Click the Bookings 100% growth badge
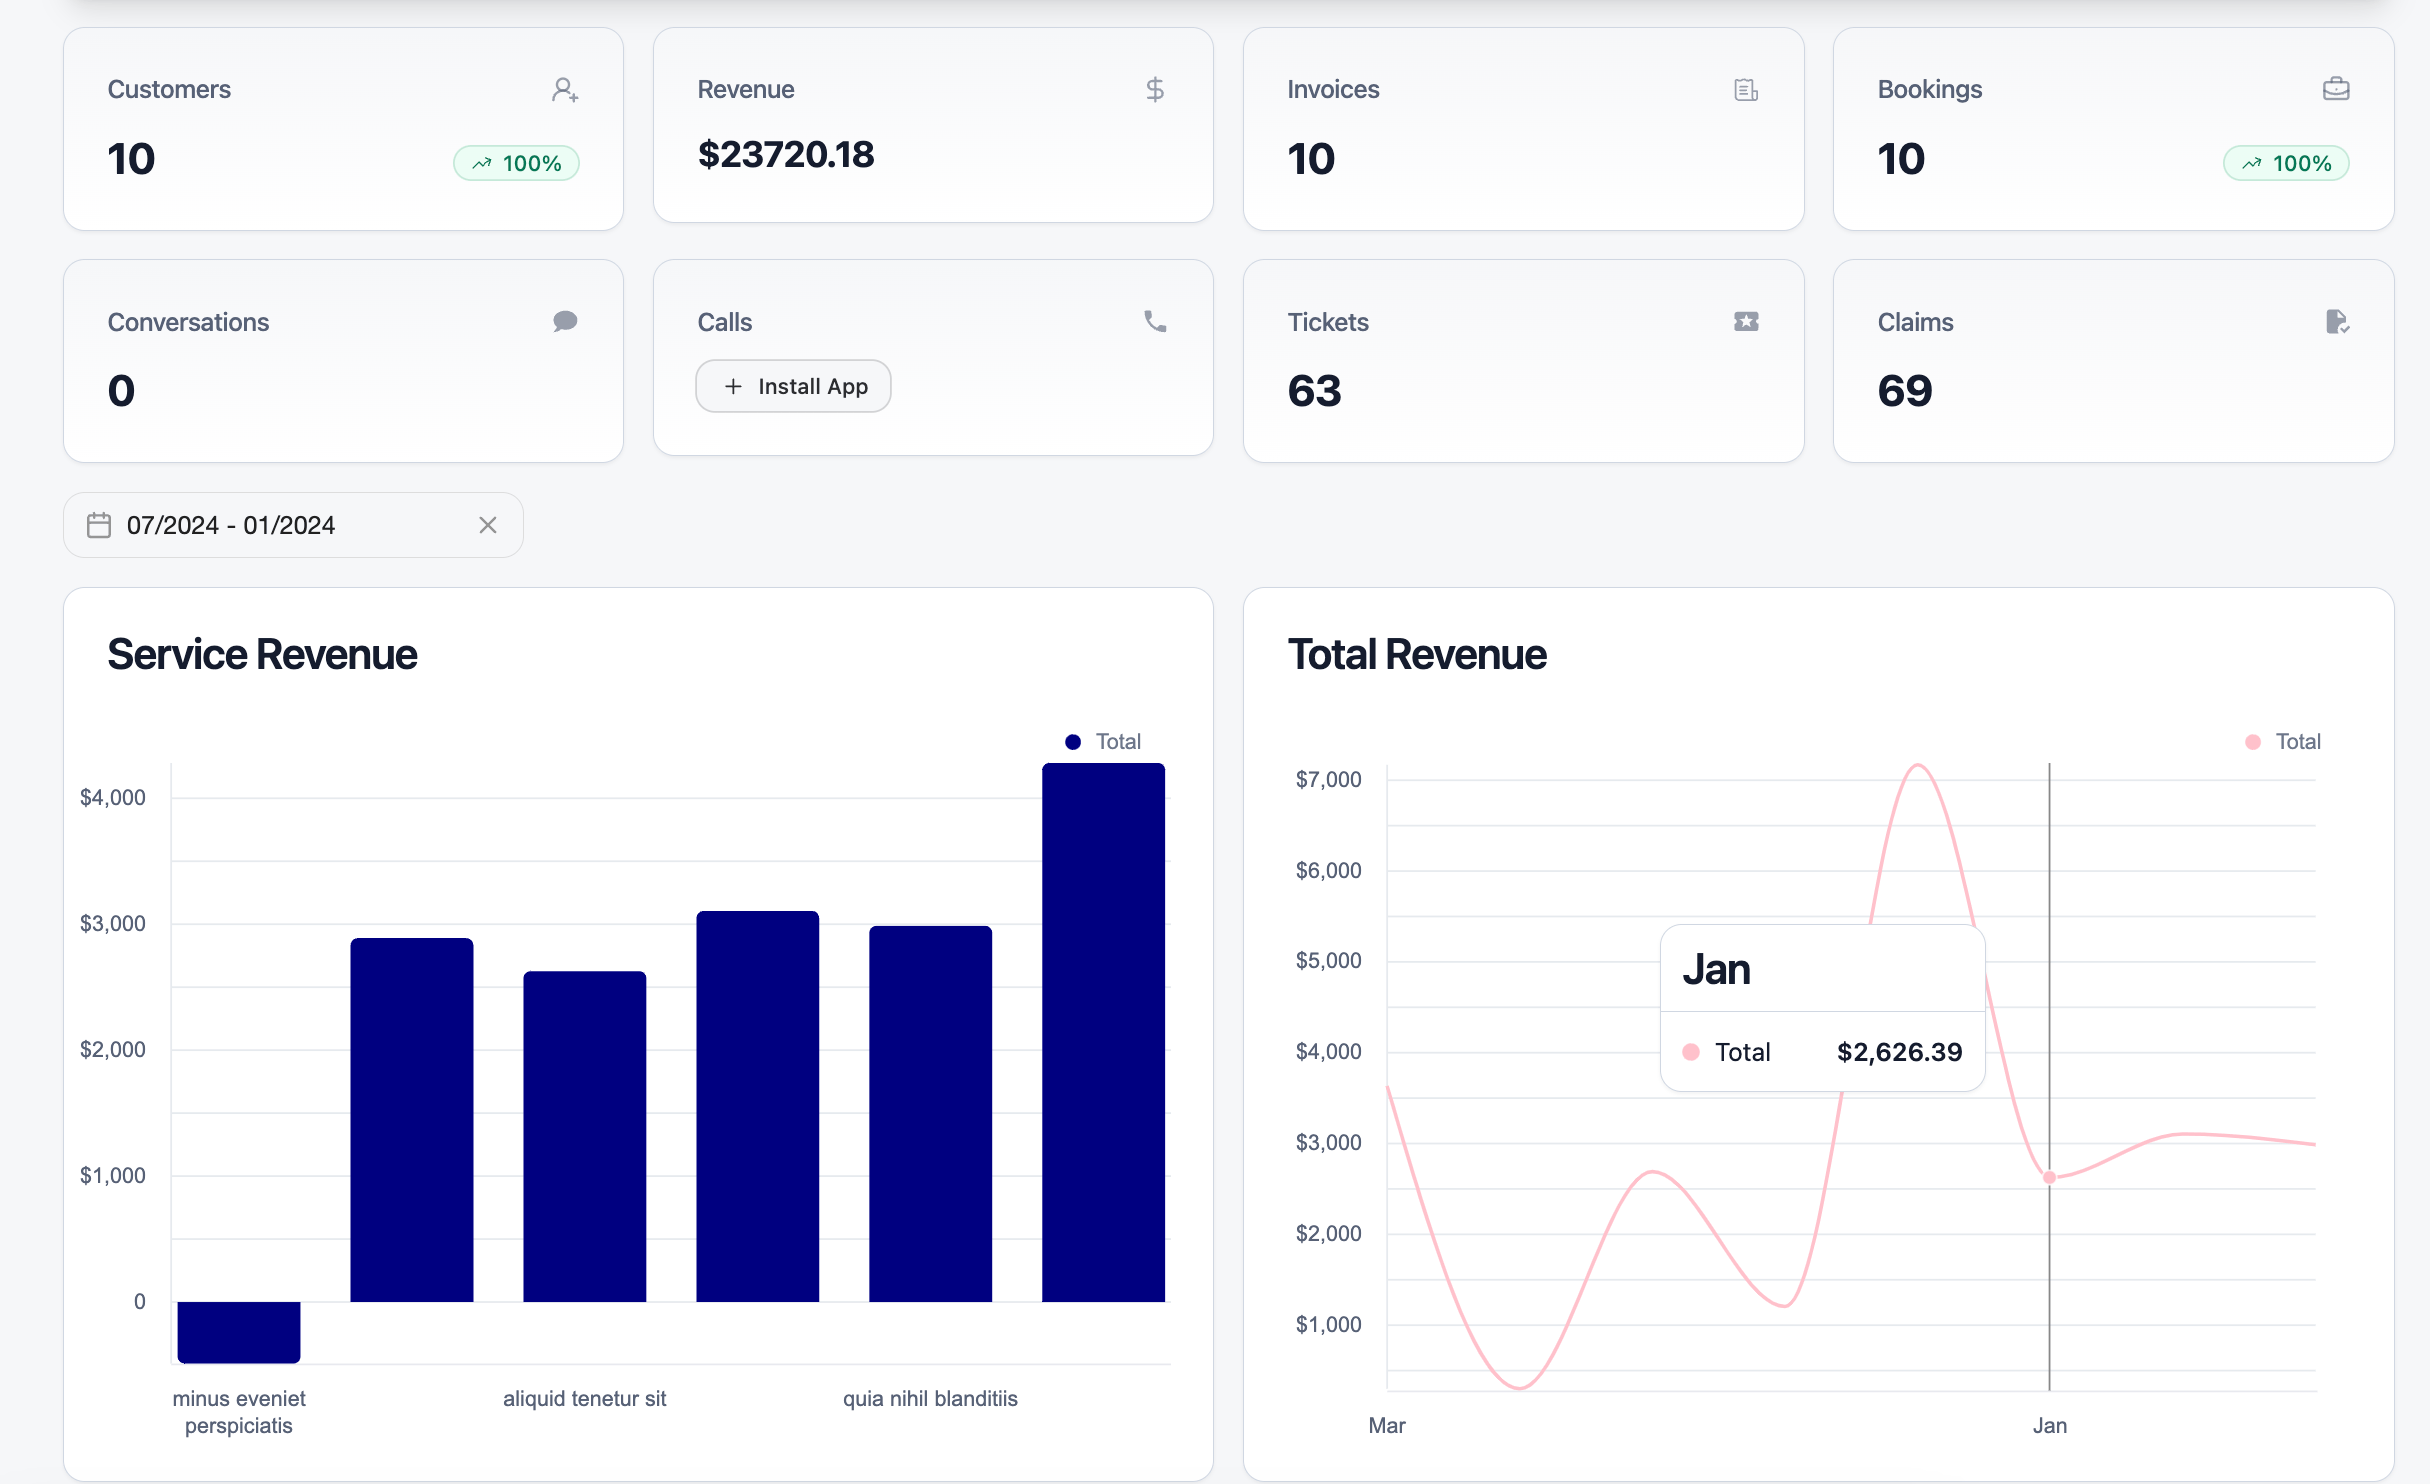Viewport: 2430px width, 1484px height. 2286,163
